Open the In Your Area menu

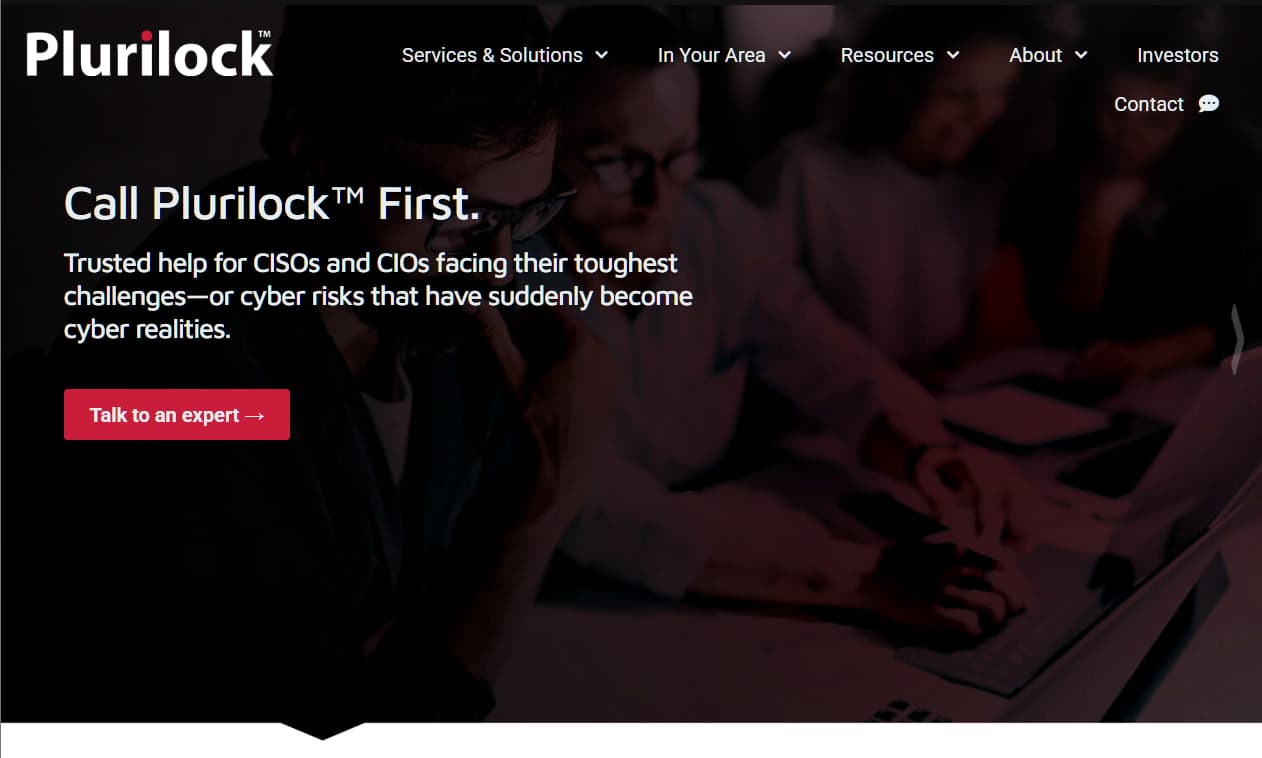tap(711, 55)
